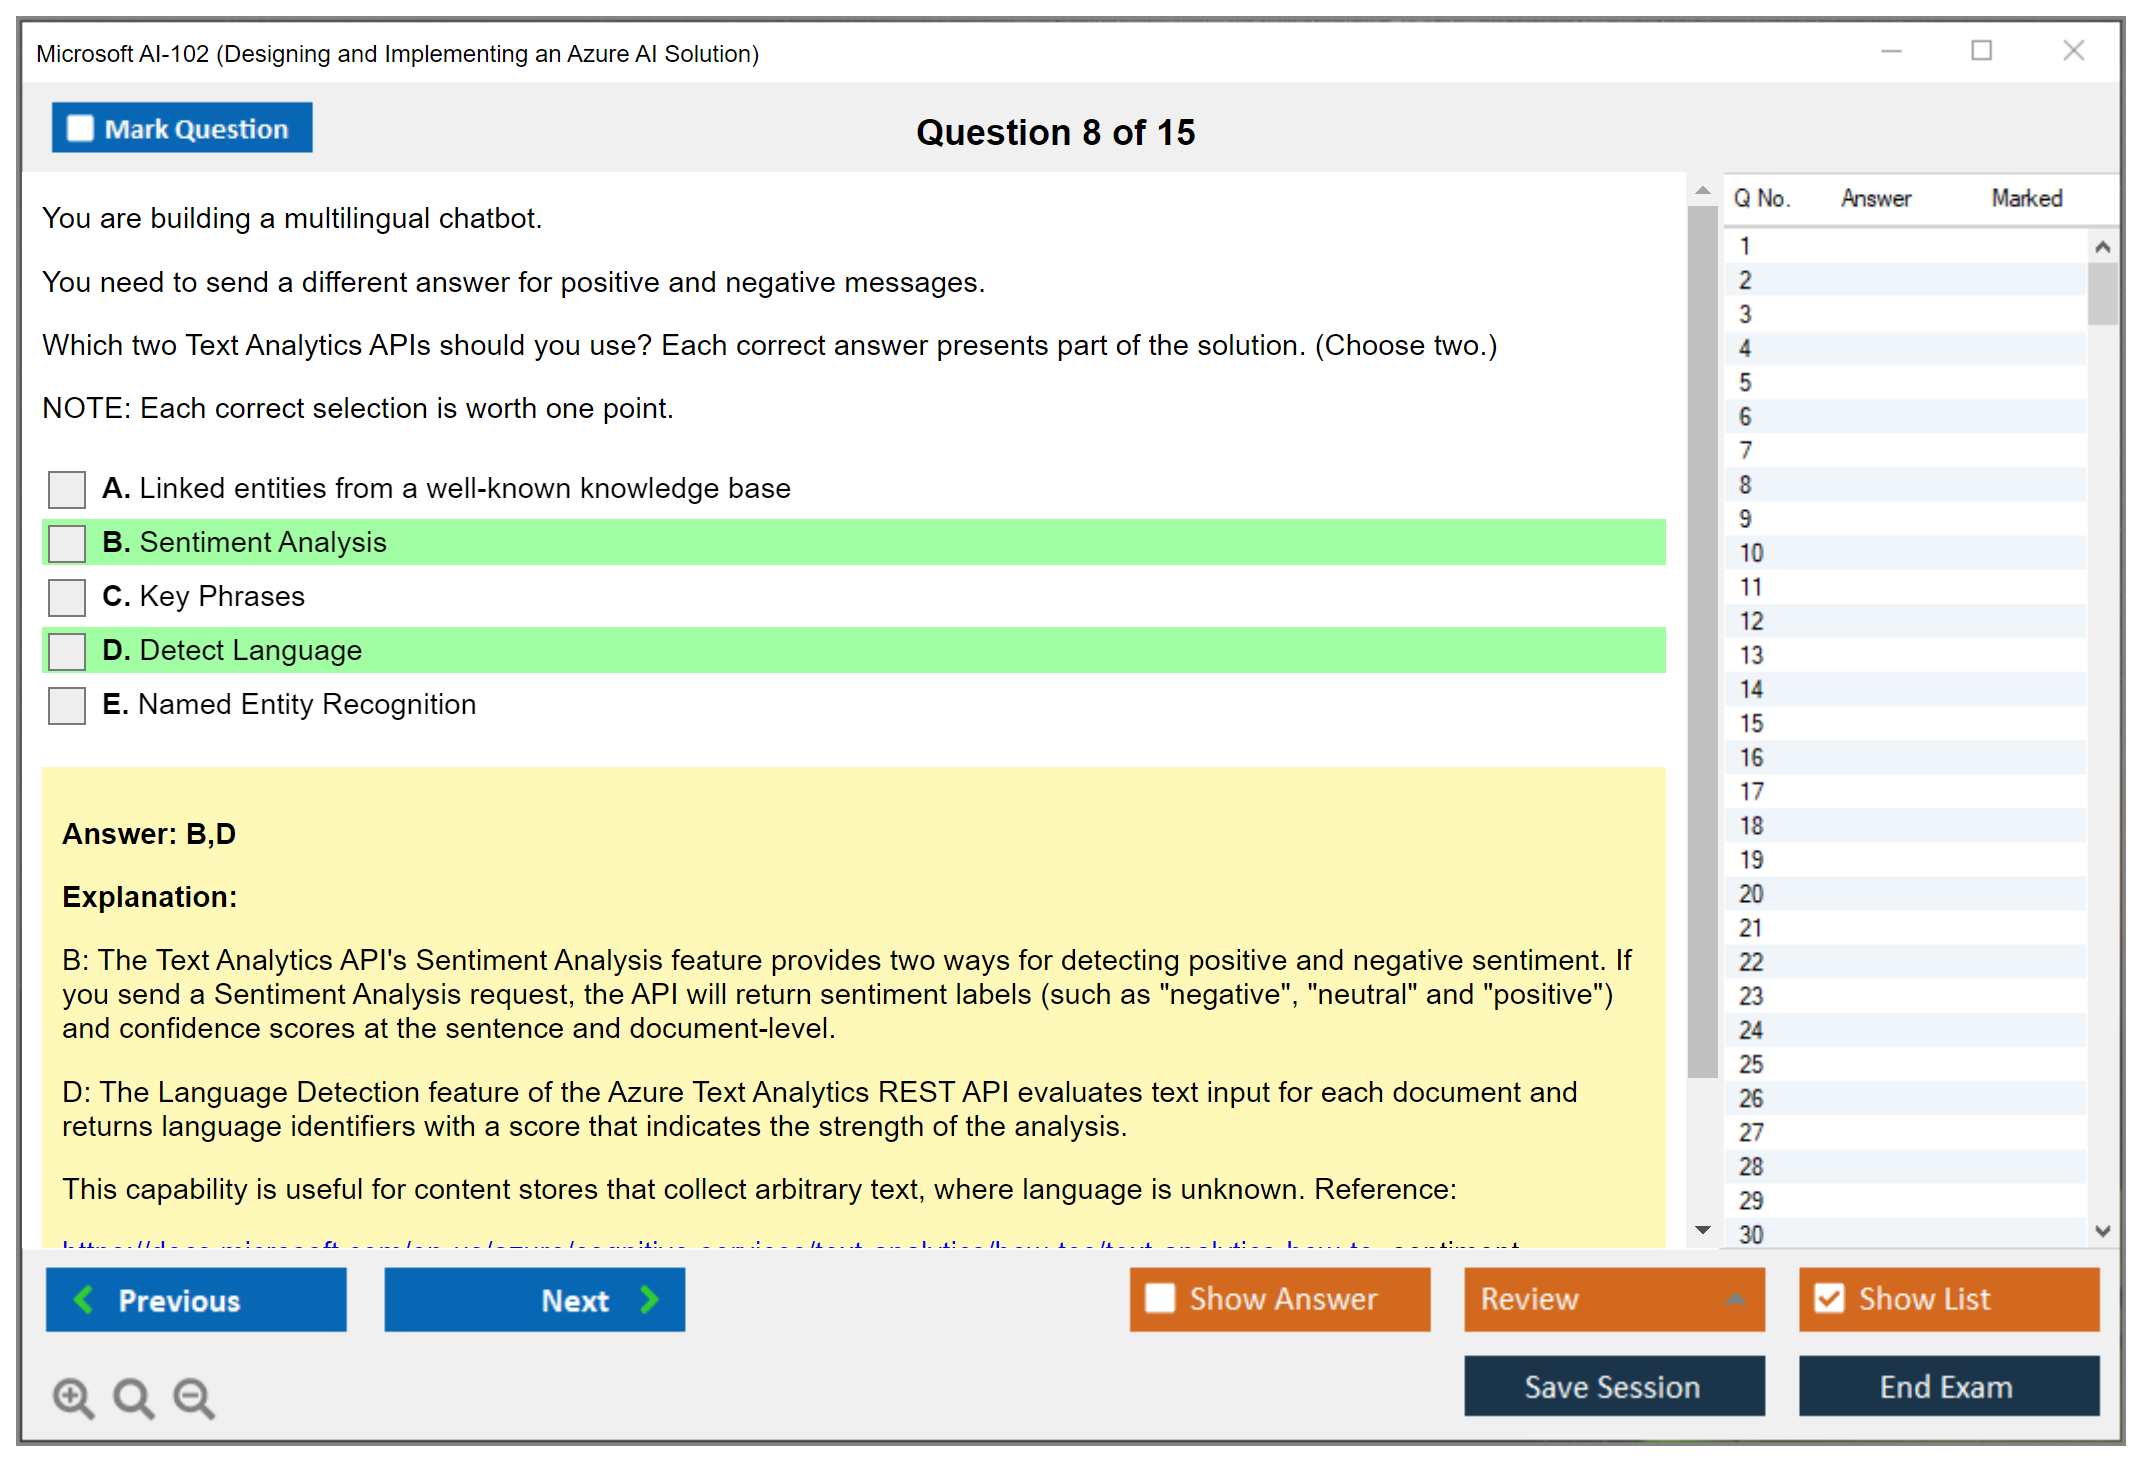Click the reset zoom magnifier icon
Viewport: 2150px width, 1470px height.
coord(133,1397)
